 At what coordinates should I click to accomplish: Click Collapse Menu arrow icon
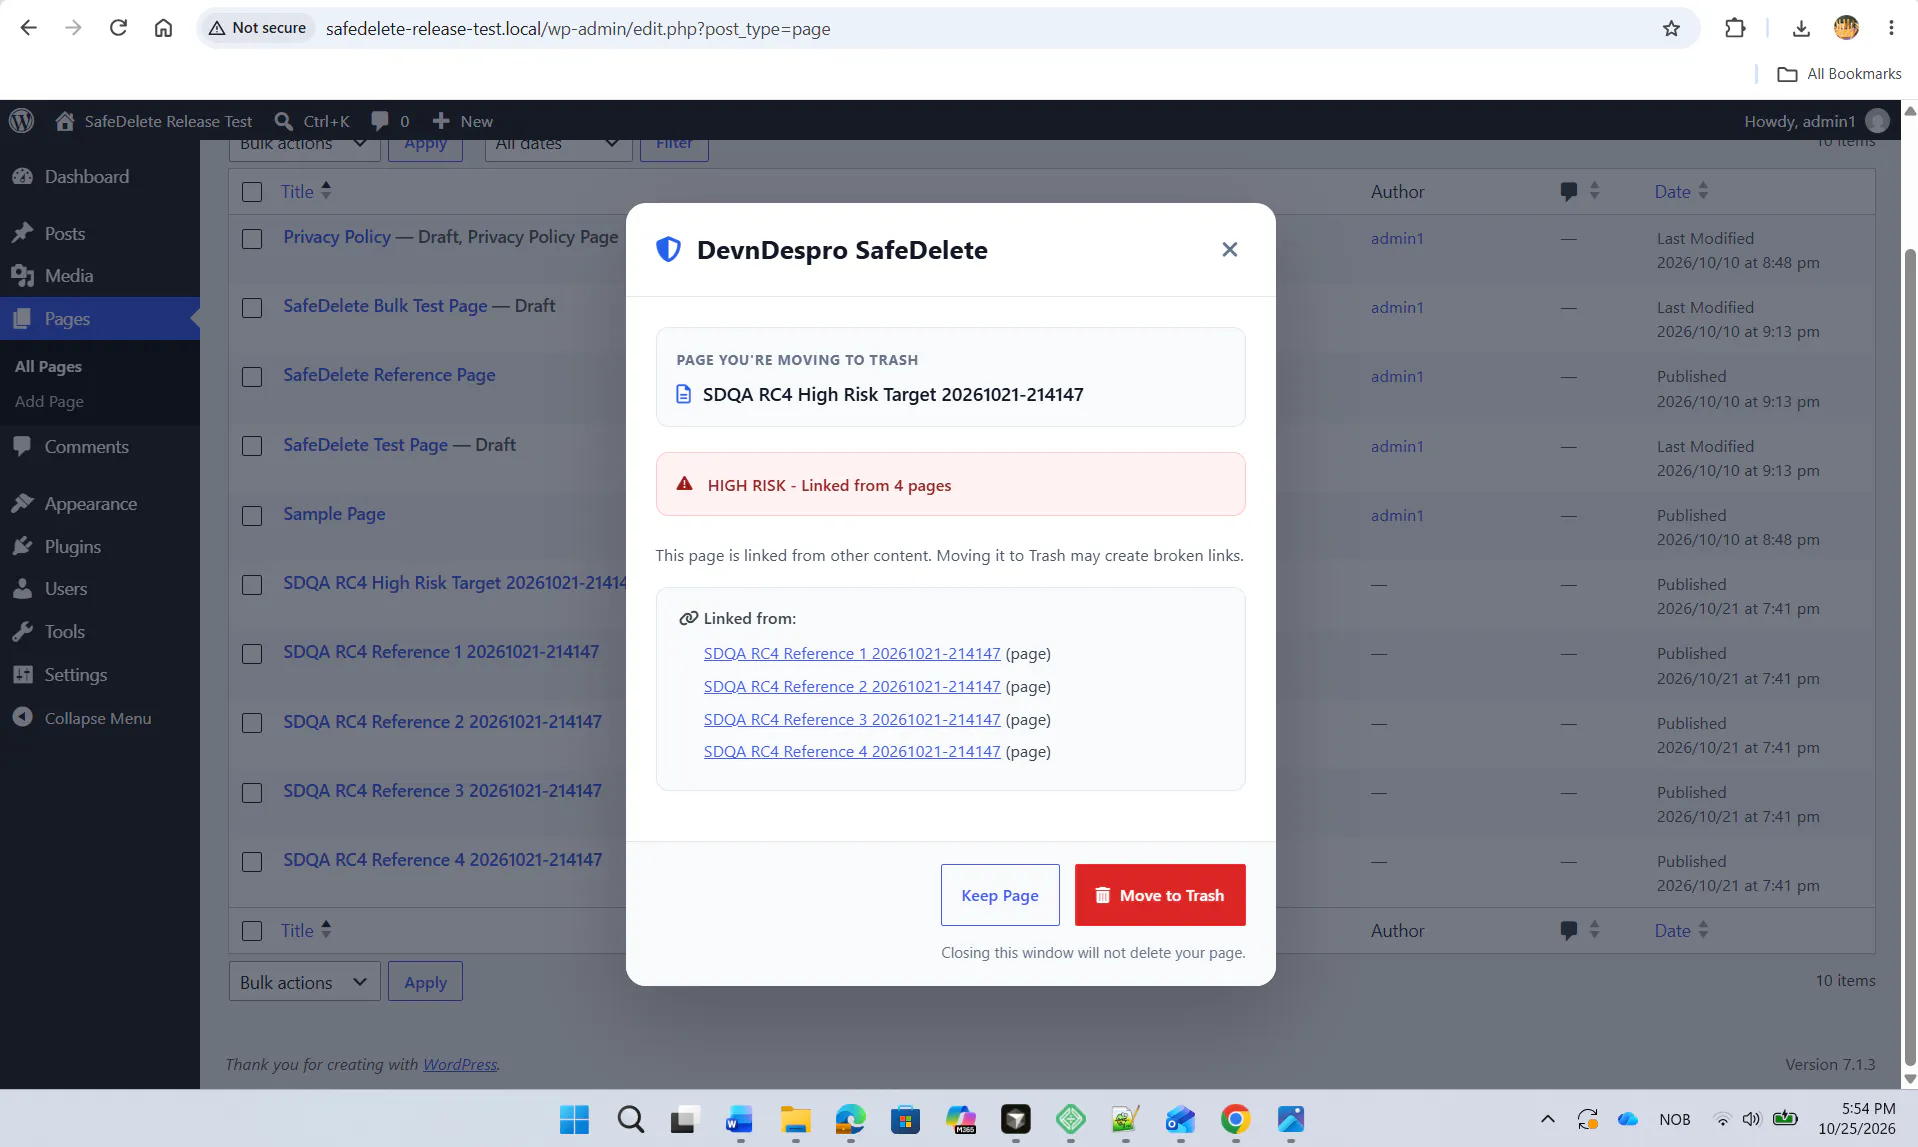click(x=23, y=718)
